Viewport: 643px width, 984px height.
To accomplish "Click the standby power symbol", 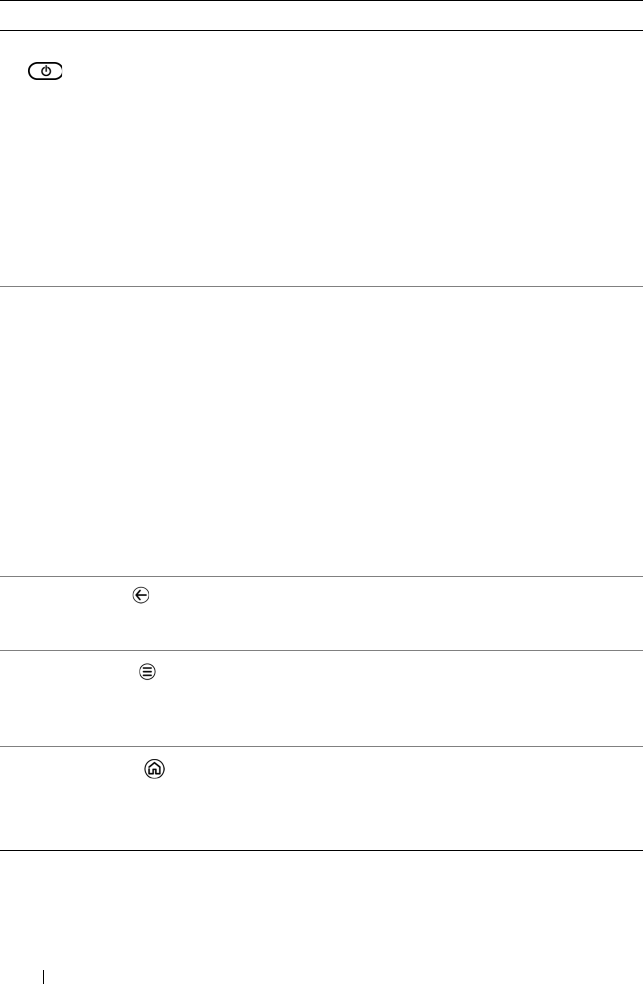I will 45,72.
